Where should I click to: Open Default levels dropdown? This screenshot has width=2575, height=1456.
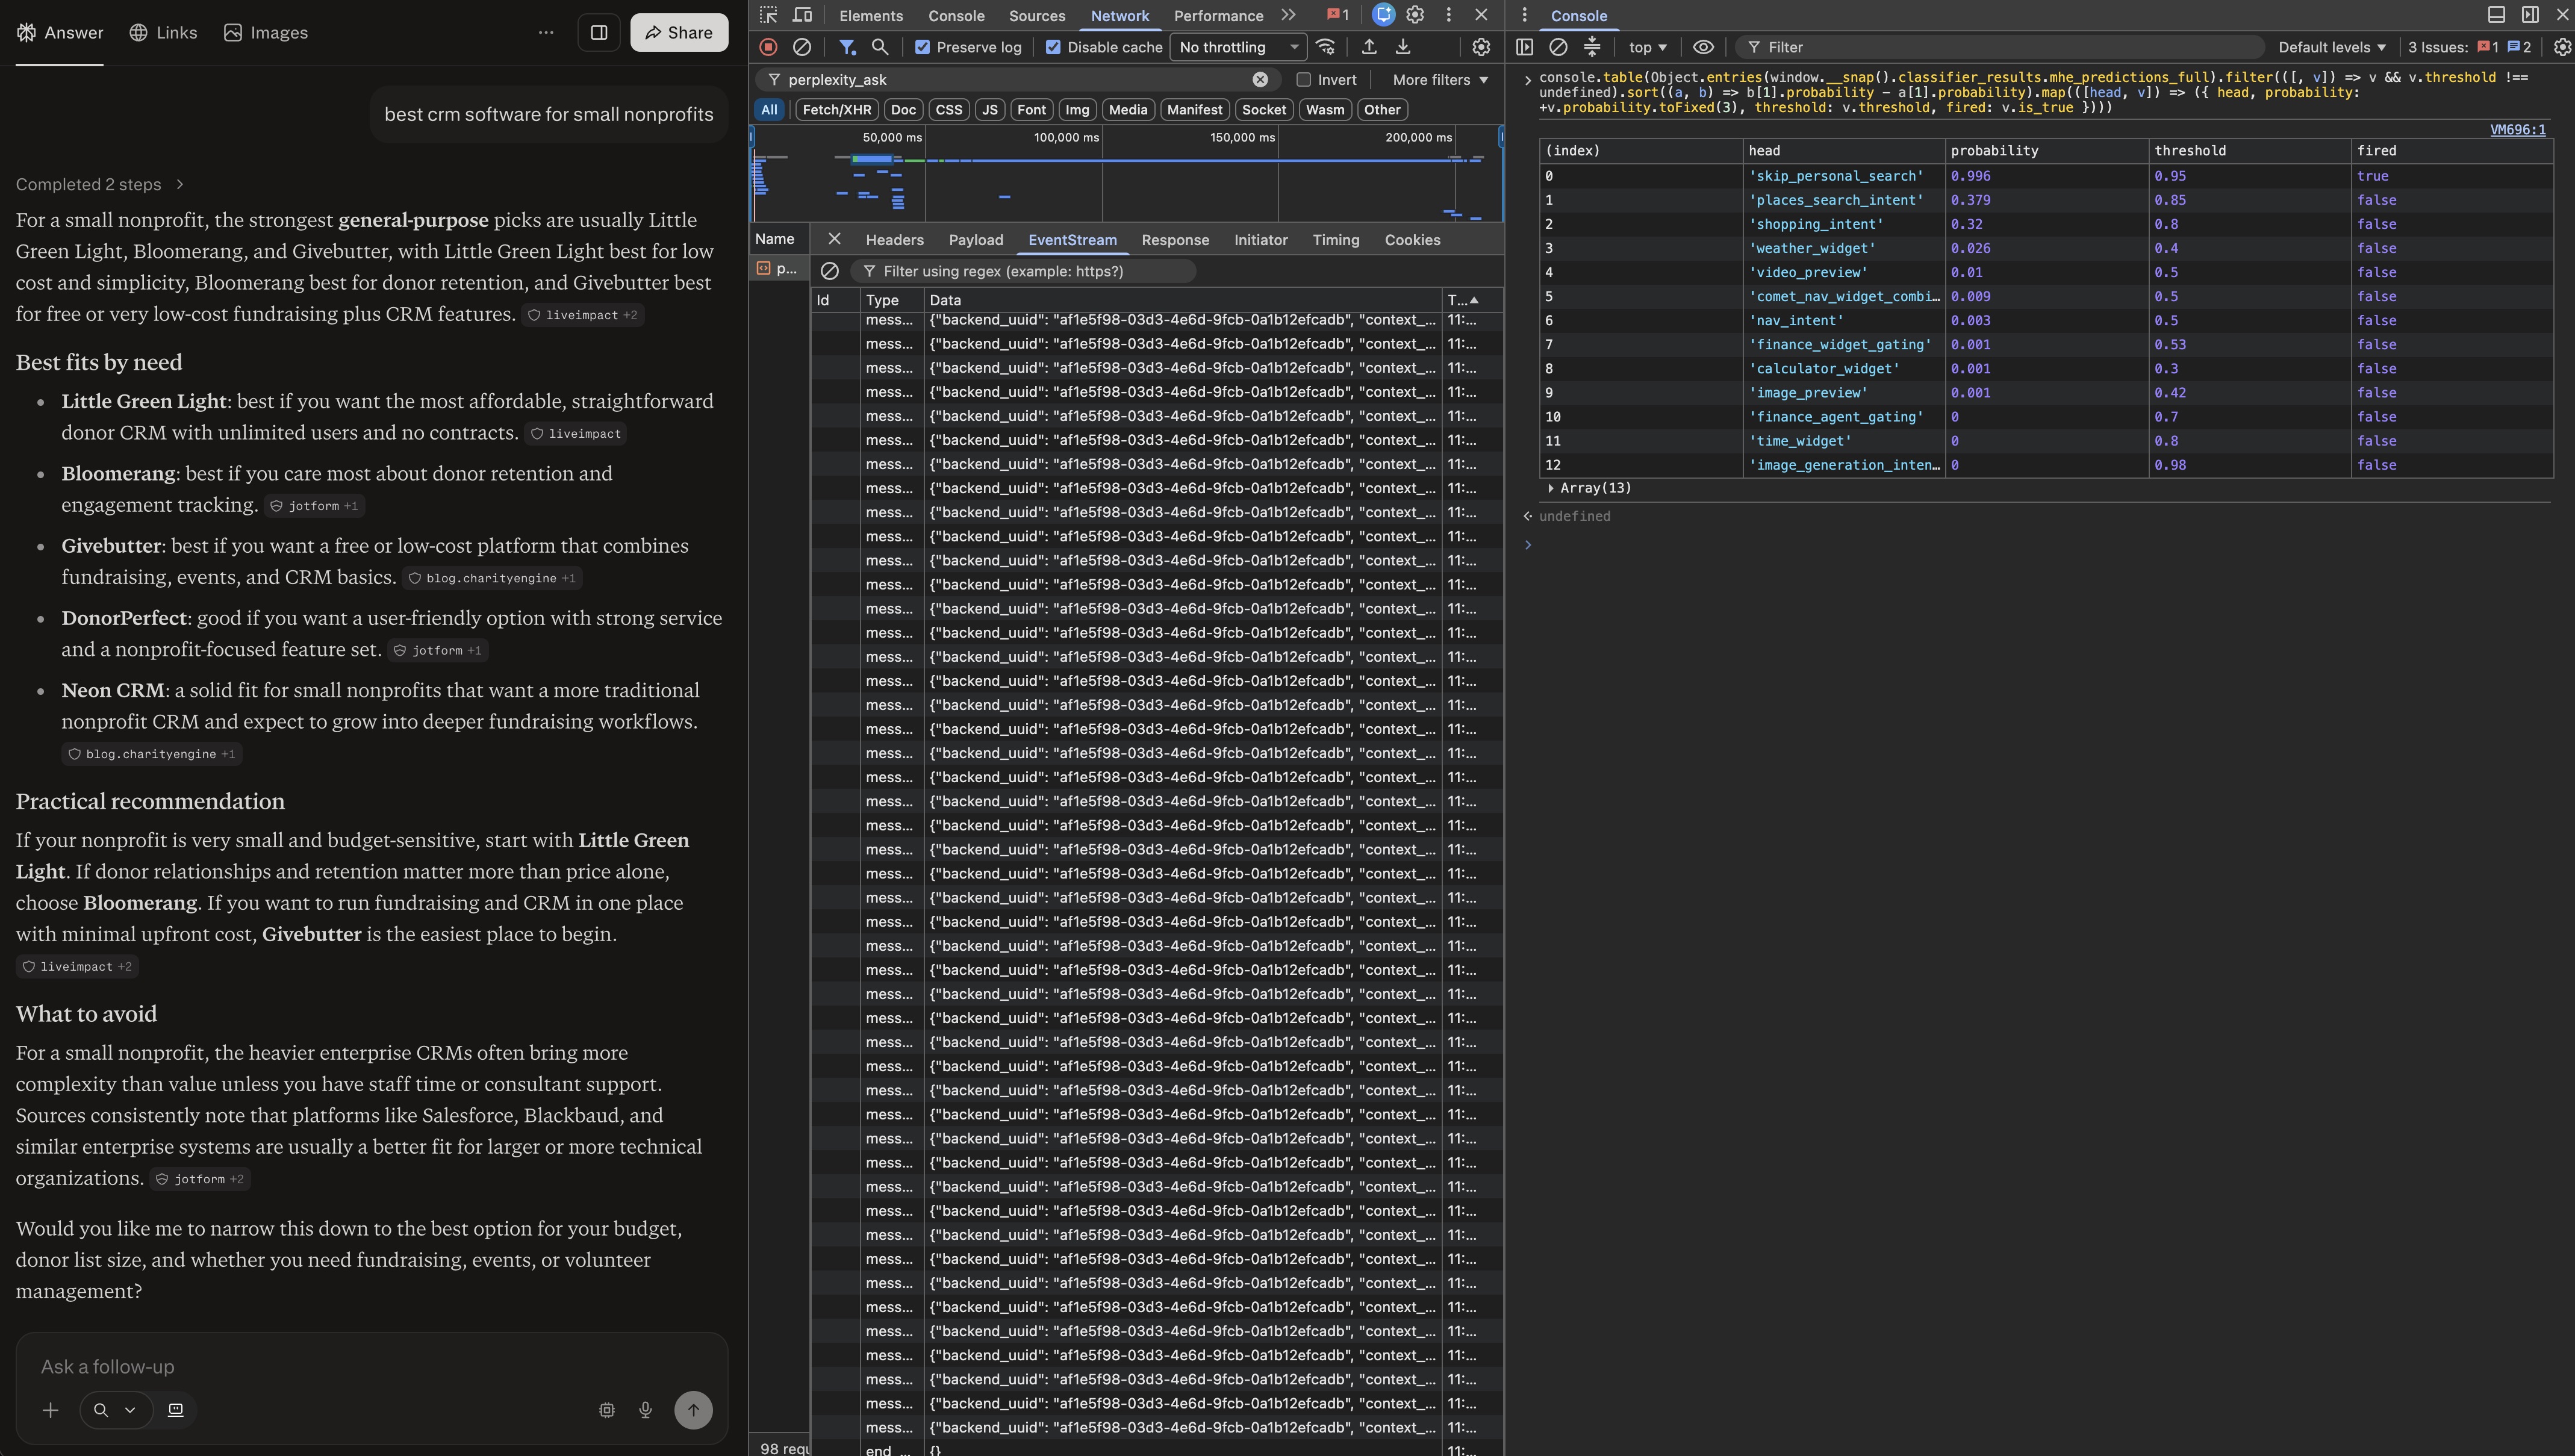coord(2332,47)
